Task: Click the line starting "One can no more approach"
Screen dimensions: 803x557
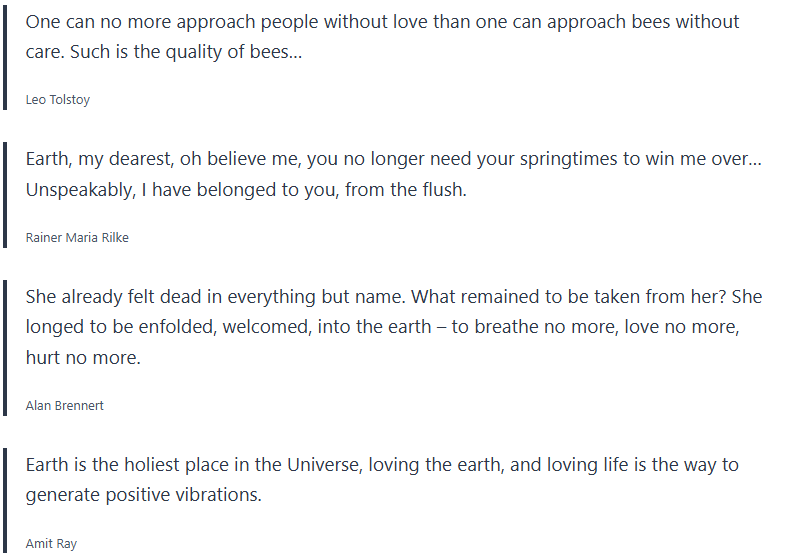Action: tap(382, 22)
